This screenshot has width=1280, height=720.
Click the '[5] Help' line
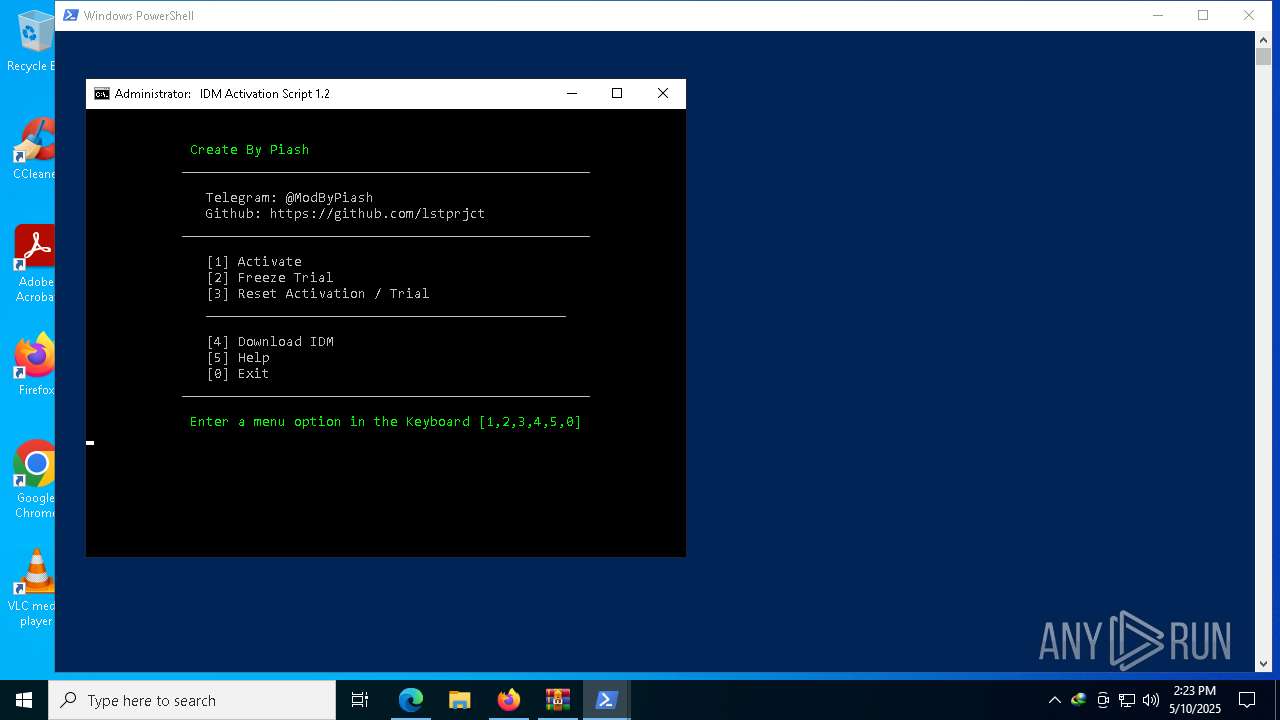238,358
